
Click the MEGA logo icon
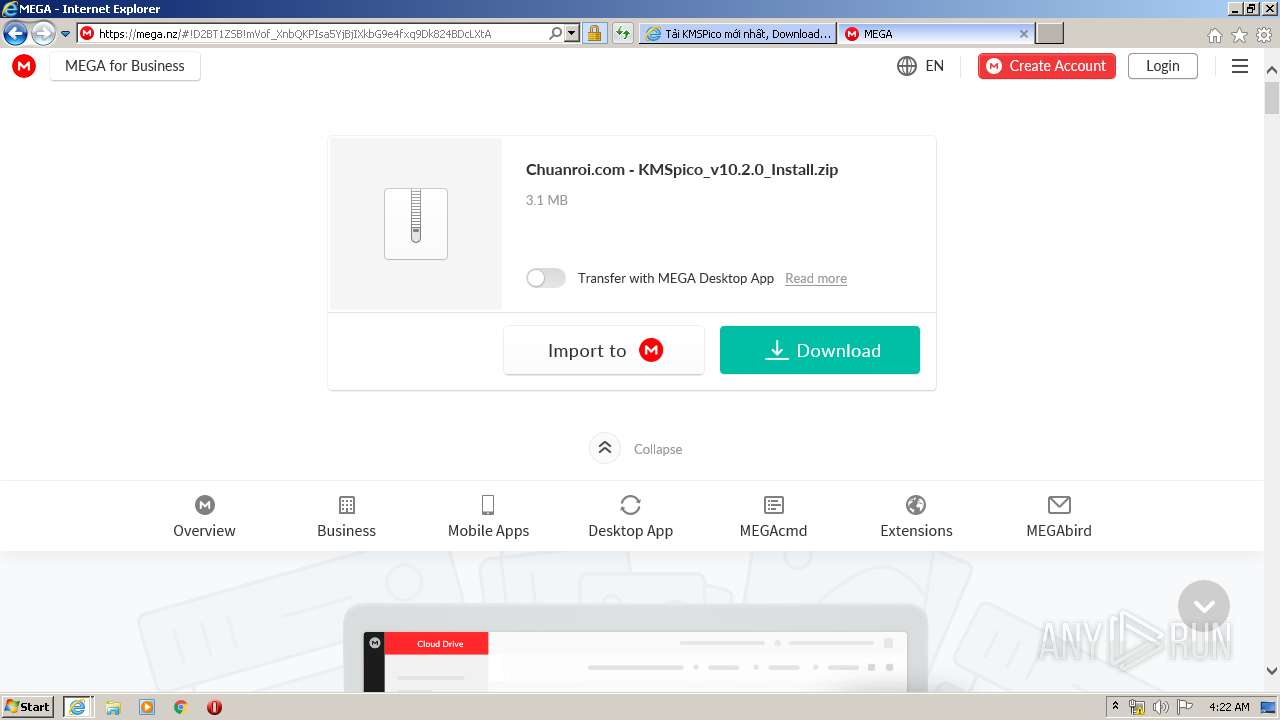click(x=24, y=66)
